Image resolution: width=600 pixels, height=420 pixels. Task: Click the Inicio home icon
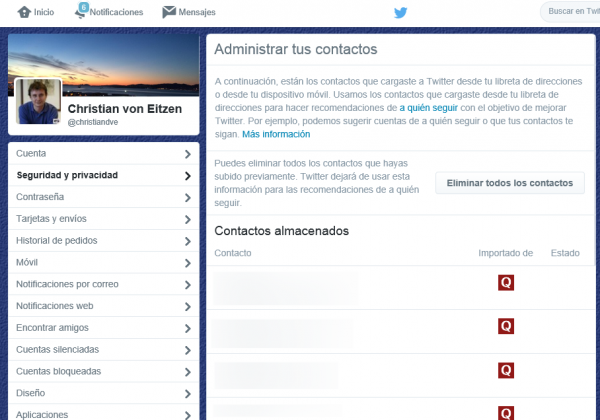[x=24, y=12]
